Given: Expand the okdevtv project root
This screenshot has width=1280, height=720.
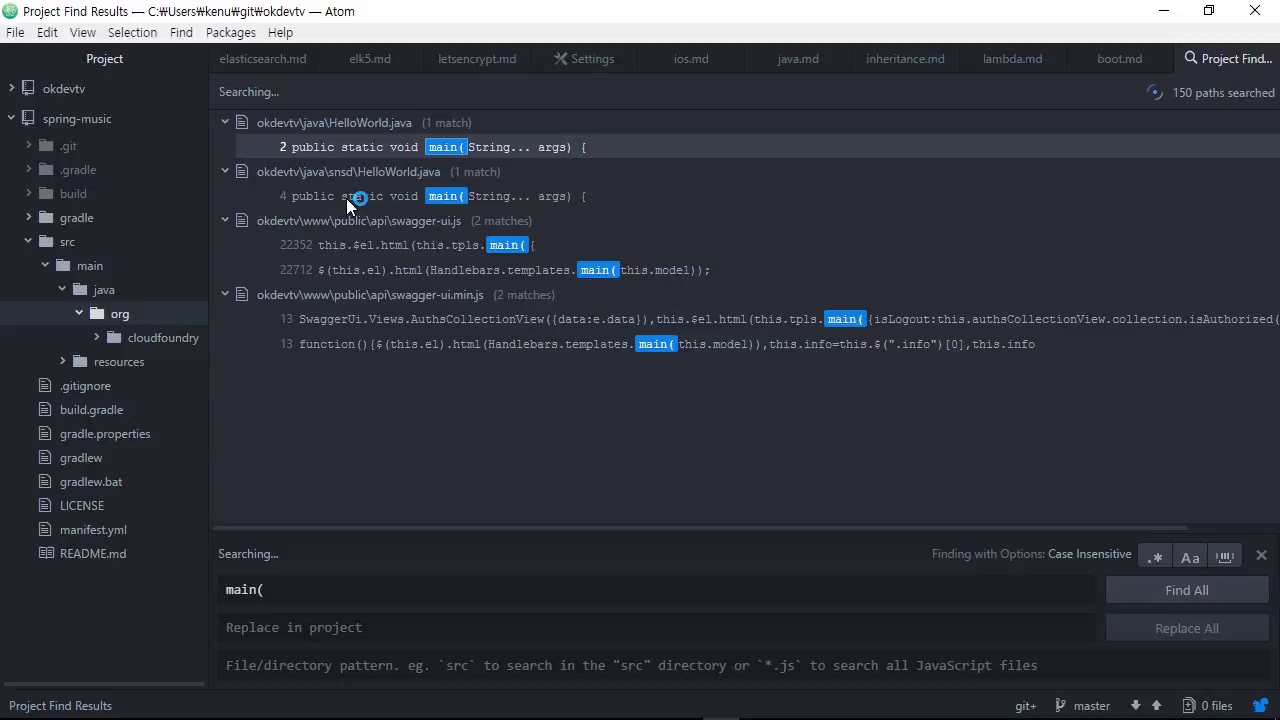Looking at the screenshot, I should (x=11, y=89).
